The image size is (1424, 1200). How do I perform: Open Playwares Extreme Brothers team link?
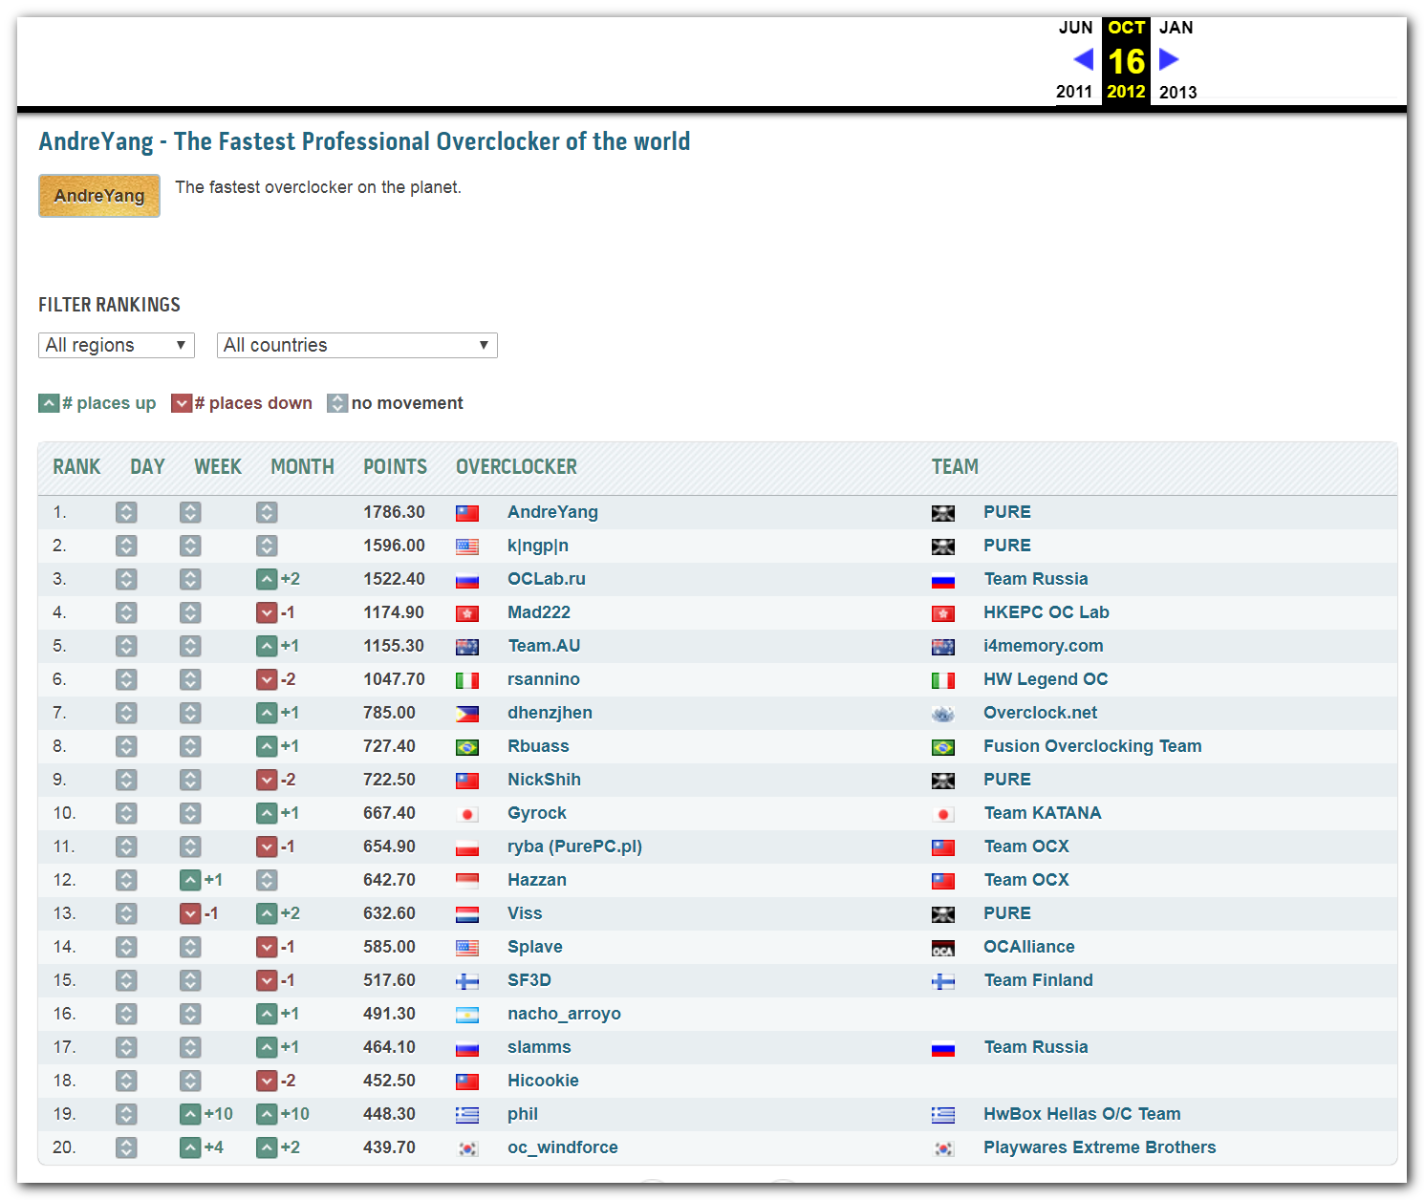(1100, 1147)
